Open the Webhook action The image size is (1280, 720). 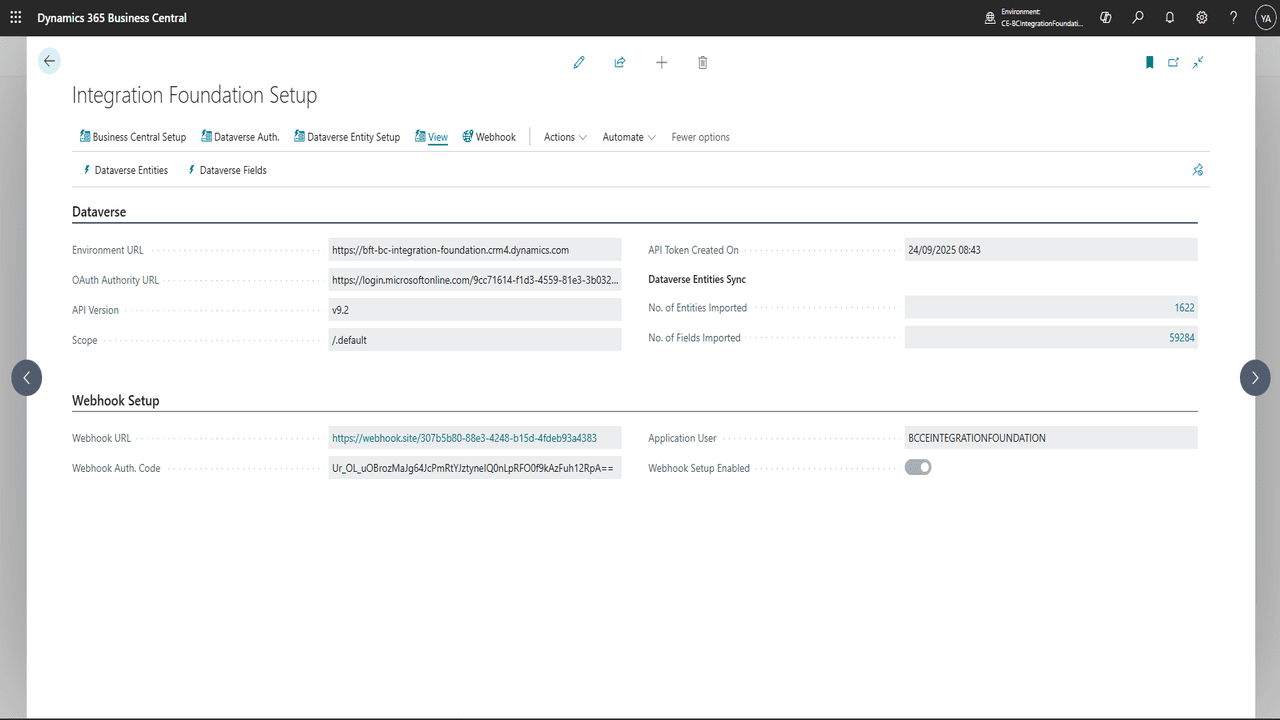(489, 137)
